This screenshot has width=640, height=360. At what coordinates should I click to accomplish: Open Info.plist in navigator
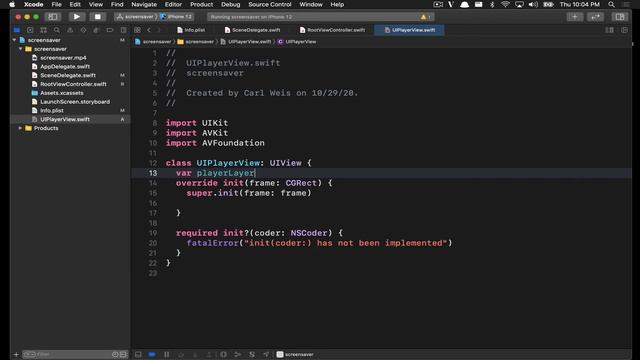click(51, 111)
